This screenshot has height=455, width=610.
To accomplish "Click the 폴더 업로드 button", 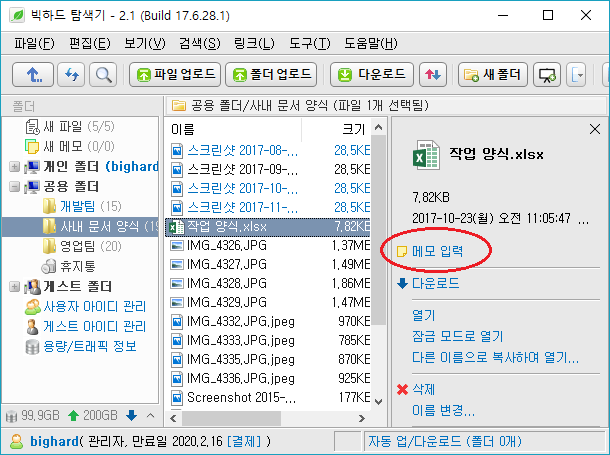I will click(271, 74).
